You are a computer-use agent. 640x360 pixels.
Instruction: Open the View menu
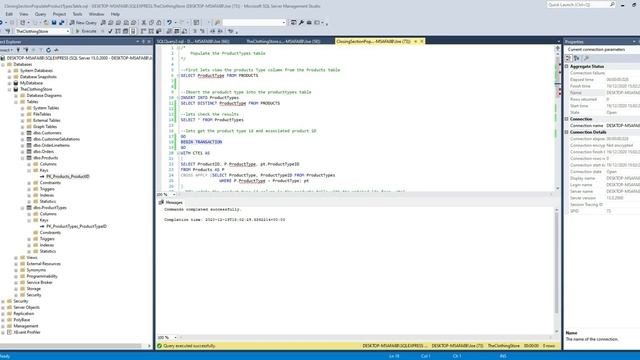pos(24,14)
